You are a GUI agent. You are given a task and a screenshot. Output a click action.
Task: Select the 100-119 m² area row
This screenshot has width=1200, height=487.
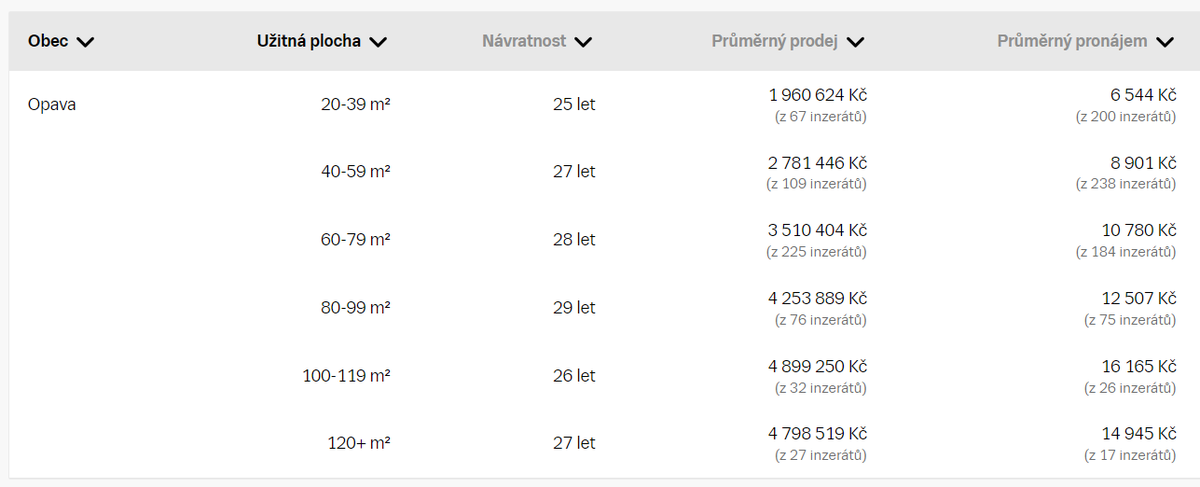(346, 376)
